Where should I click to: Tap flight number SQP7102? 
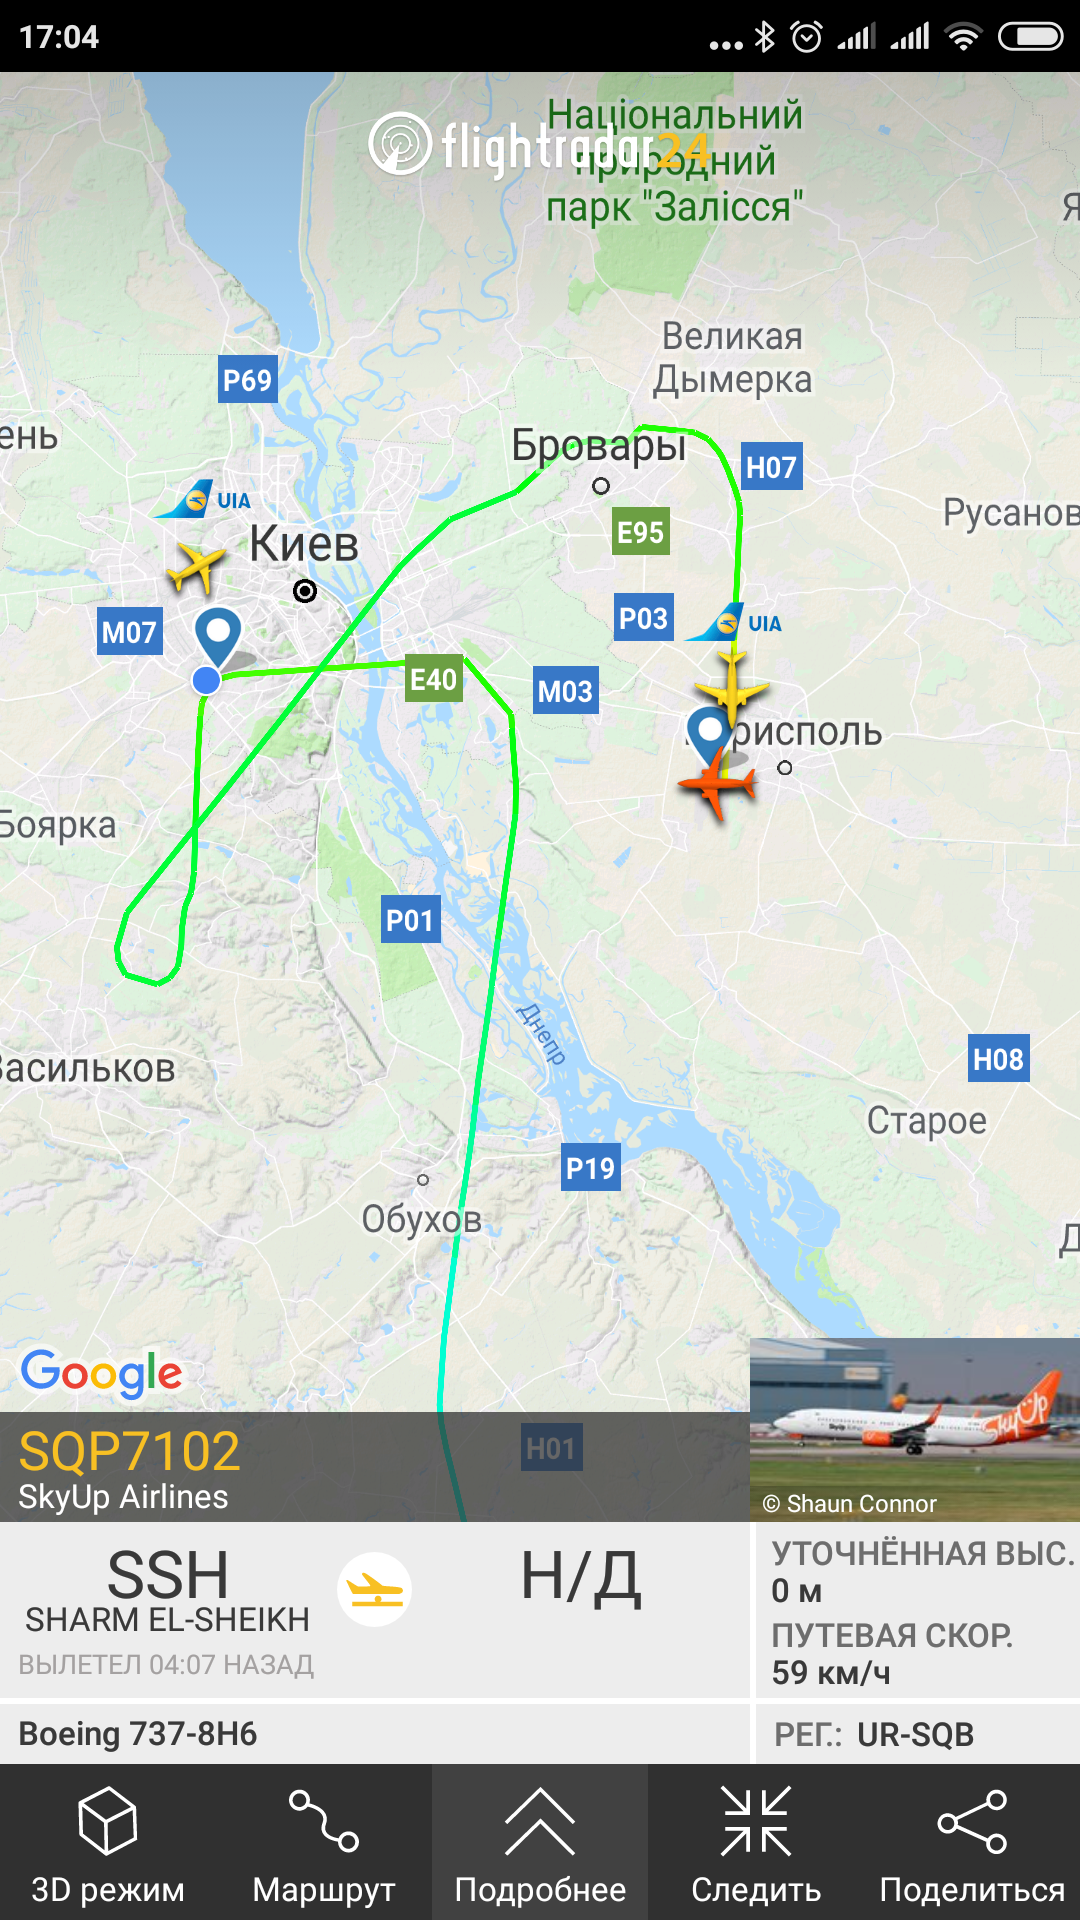(x=130, y=1451)
